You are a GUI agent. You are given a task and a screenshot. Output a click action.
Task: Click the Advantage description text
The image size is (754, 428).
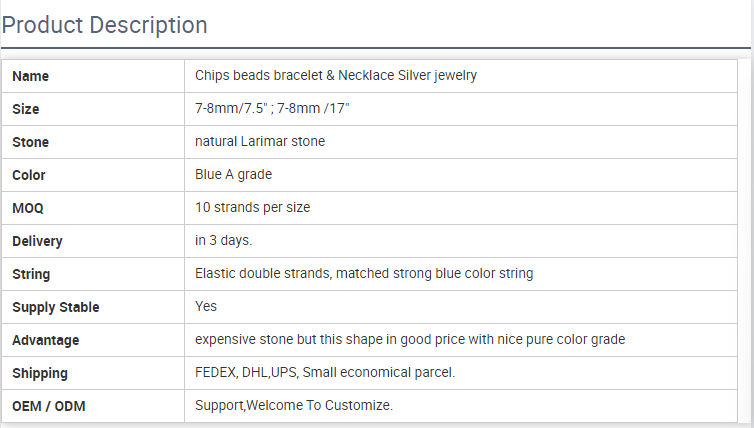[x=410, y=340]
